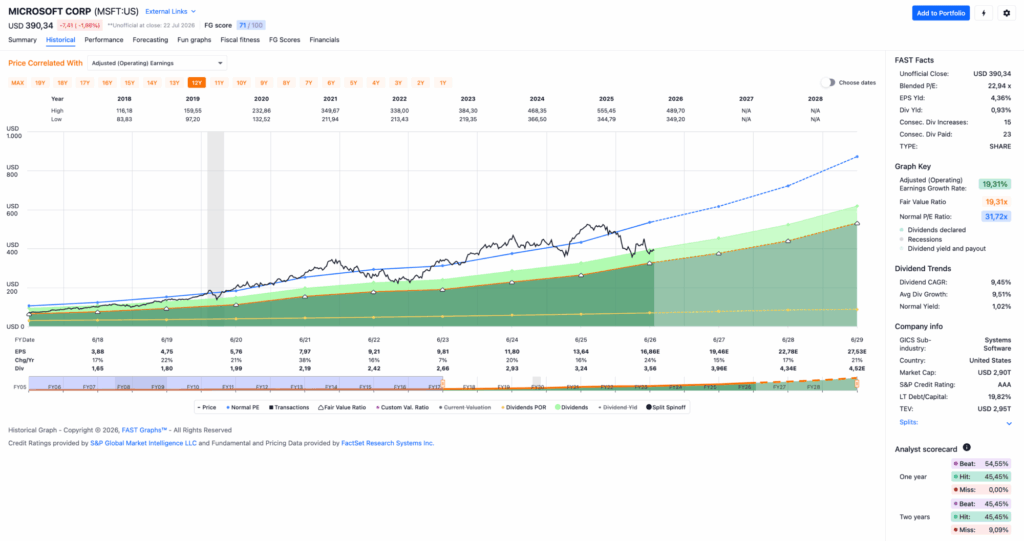The width and height of the screenshot is (1024, 541).
Task: Select 3Y time range
Action: (x=398, y=83)
